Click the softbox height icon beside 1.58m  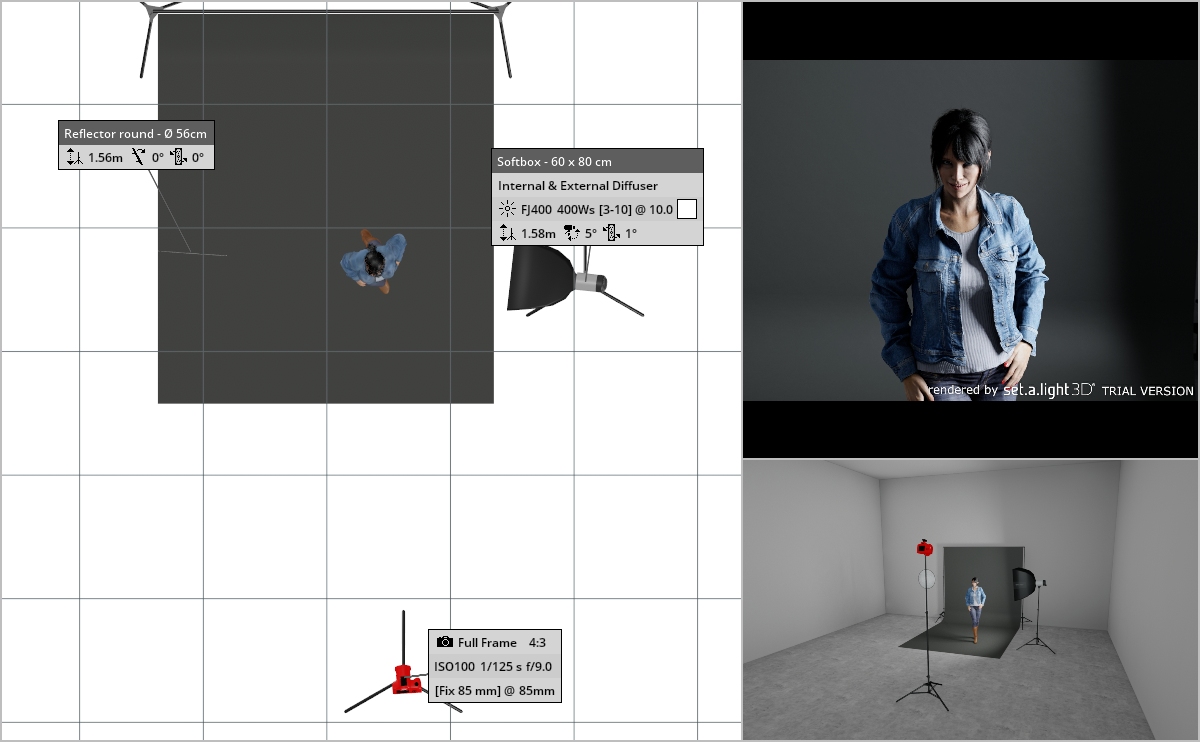point(507,234)
